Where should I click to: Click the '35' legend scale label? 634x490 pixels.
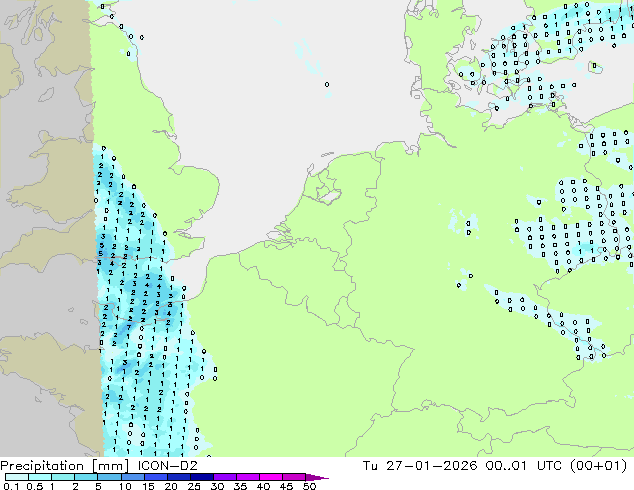pyautogui.click(x=240, y=486)
